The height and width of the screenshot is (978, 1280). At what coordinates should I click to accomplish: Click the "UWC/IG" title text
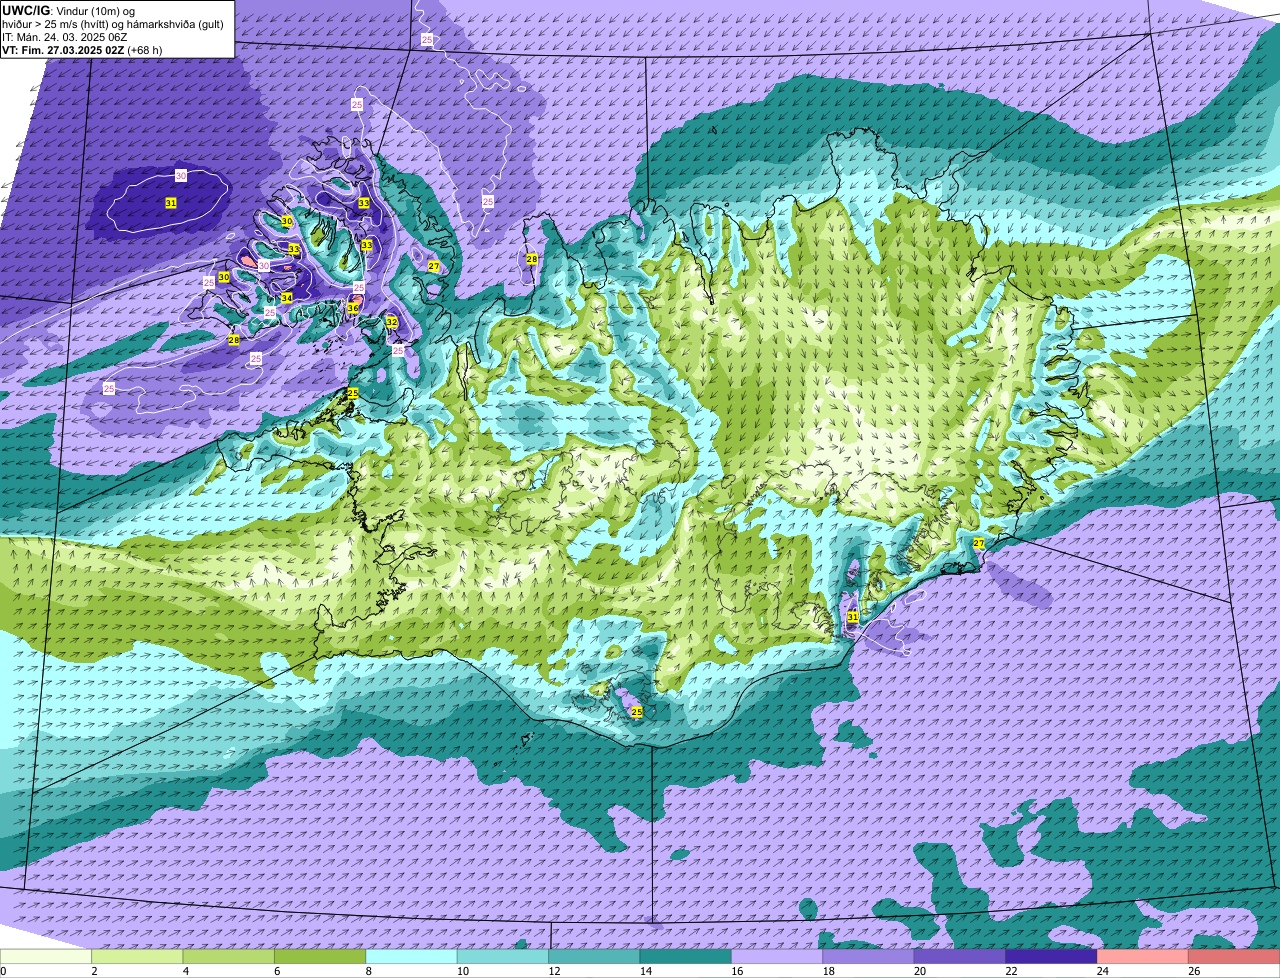pyautogui.click(x=26, y=11)
